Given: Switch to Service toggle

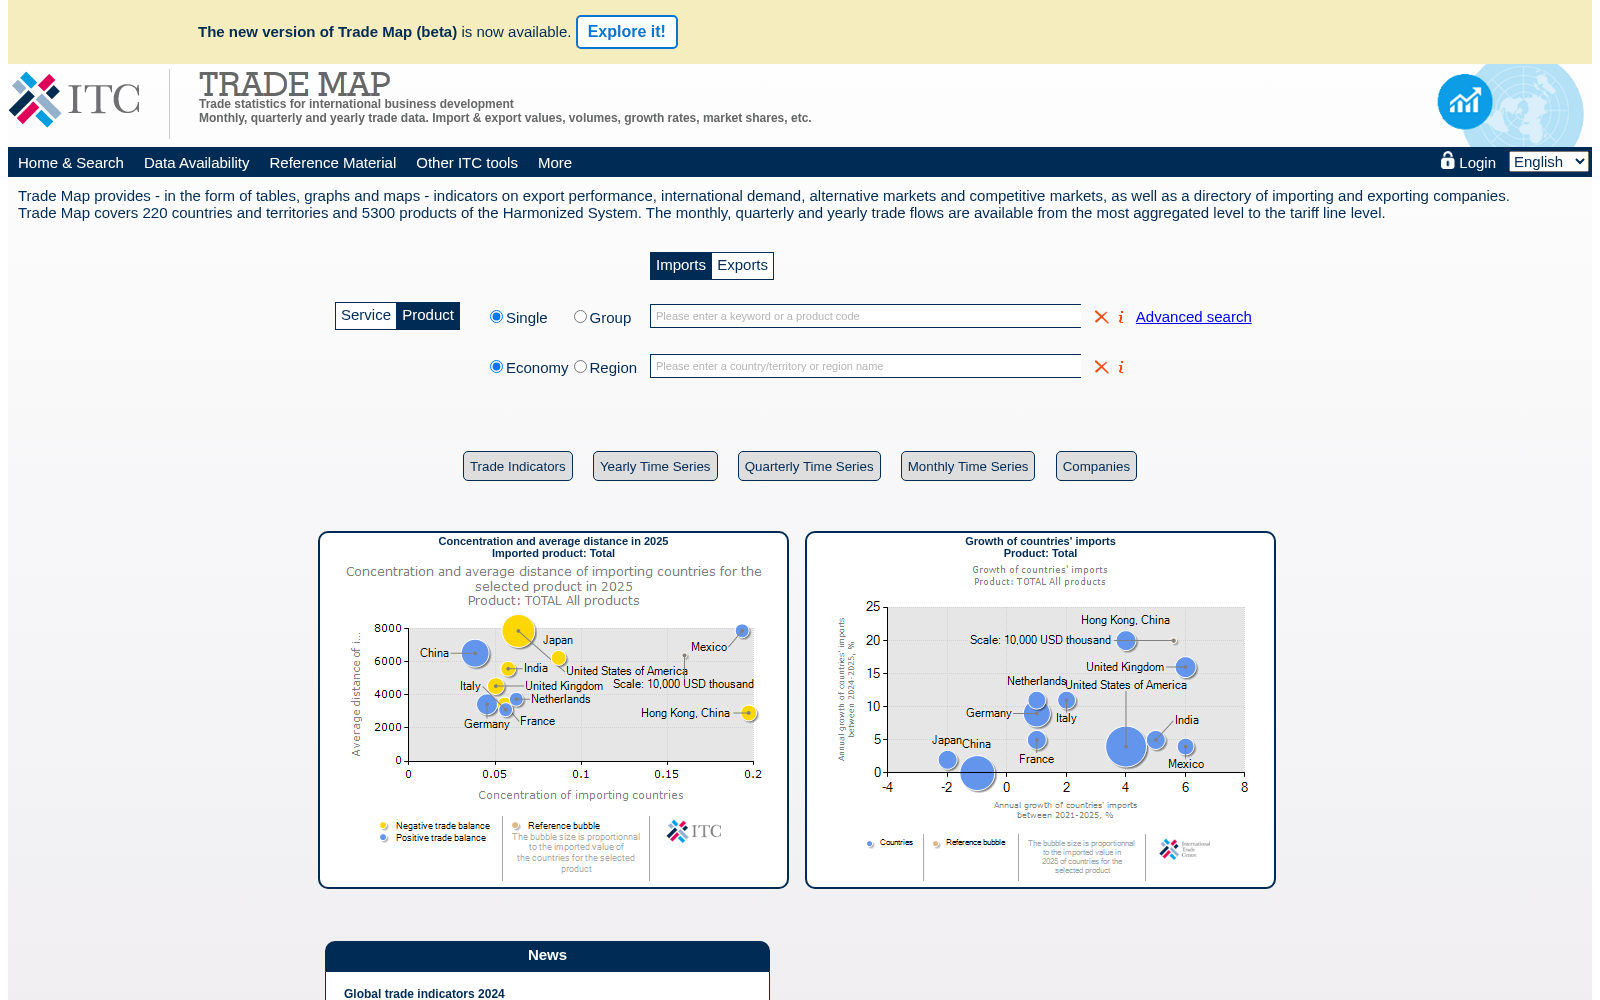Looking at the screenshot, I should (366, 315).
